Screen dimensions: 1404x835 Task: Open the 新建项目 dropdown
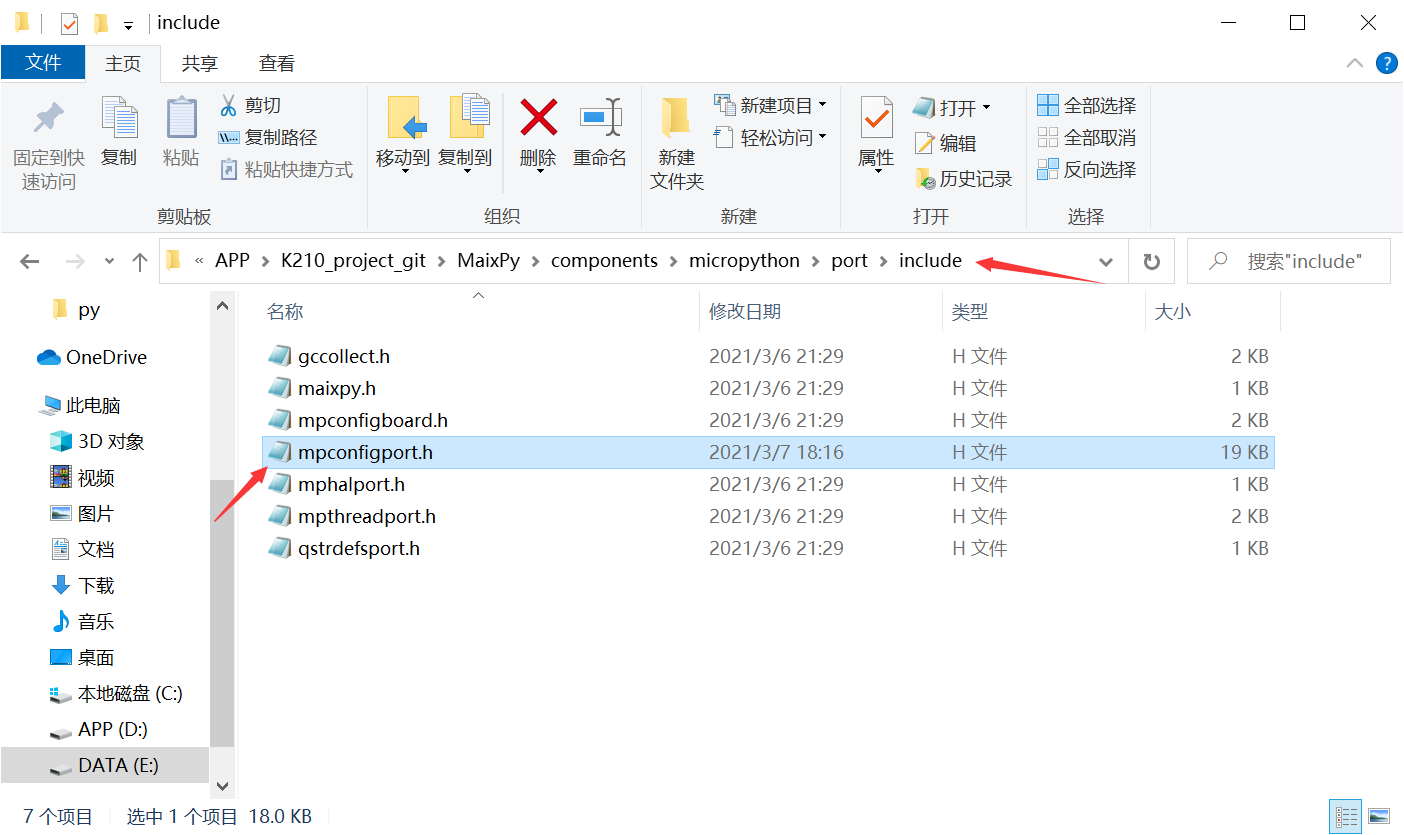tap(771, 105)
